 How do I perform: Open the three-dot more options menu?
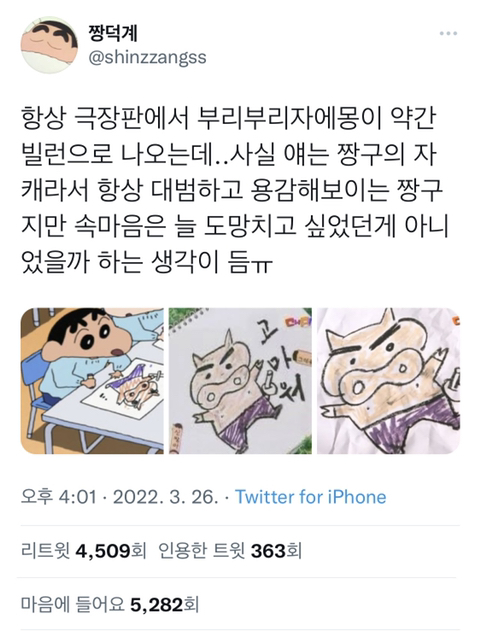coord(448,34)
